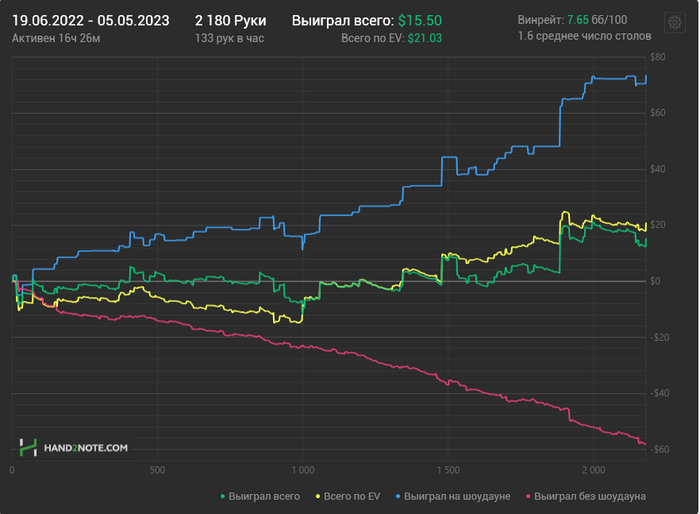Toggle the yellow 'Всего по EV' legend dot

[318, 497]
